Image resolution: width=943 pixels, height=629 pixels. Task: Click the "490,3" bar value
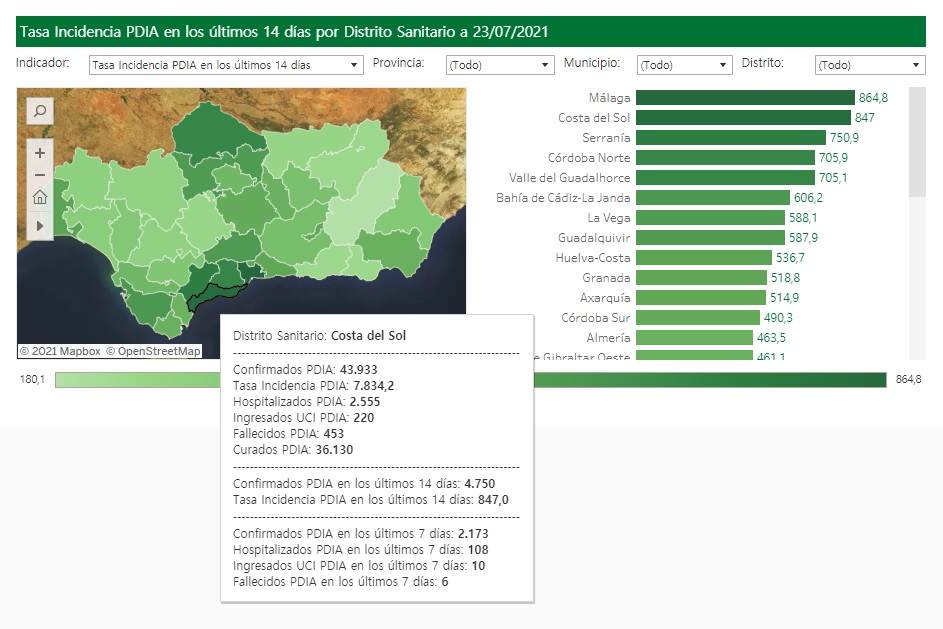tap(778, 318)
